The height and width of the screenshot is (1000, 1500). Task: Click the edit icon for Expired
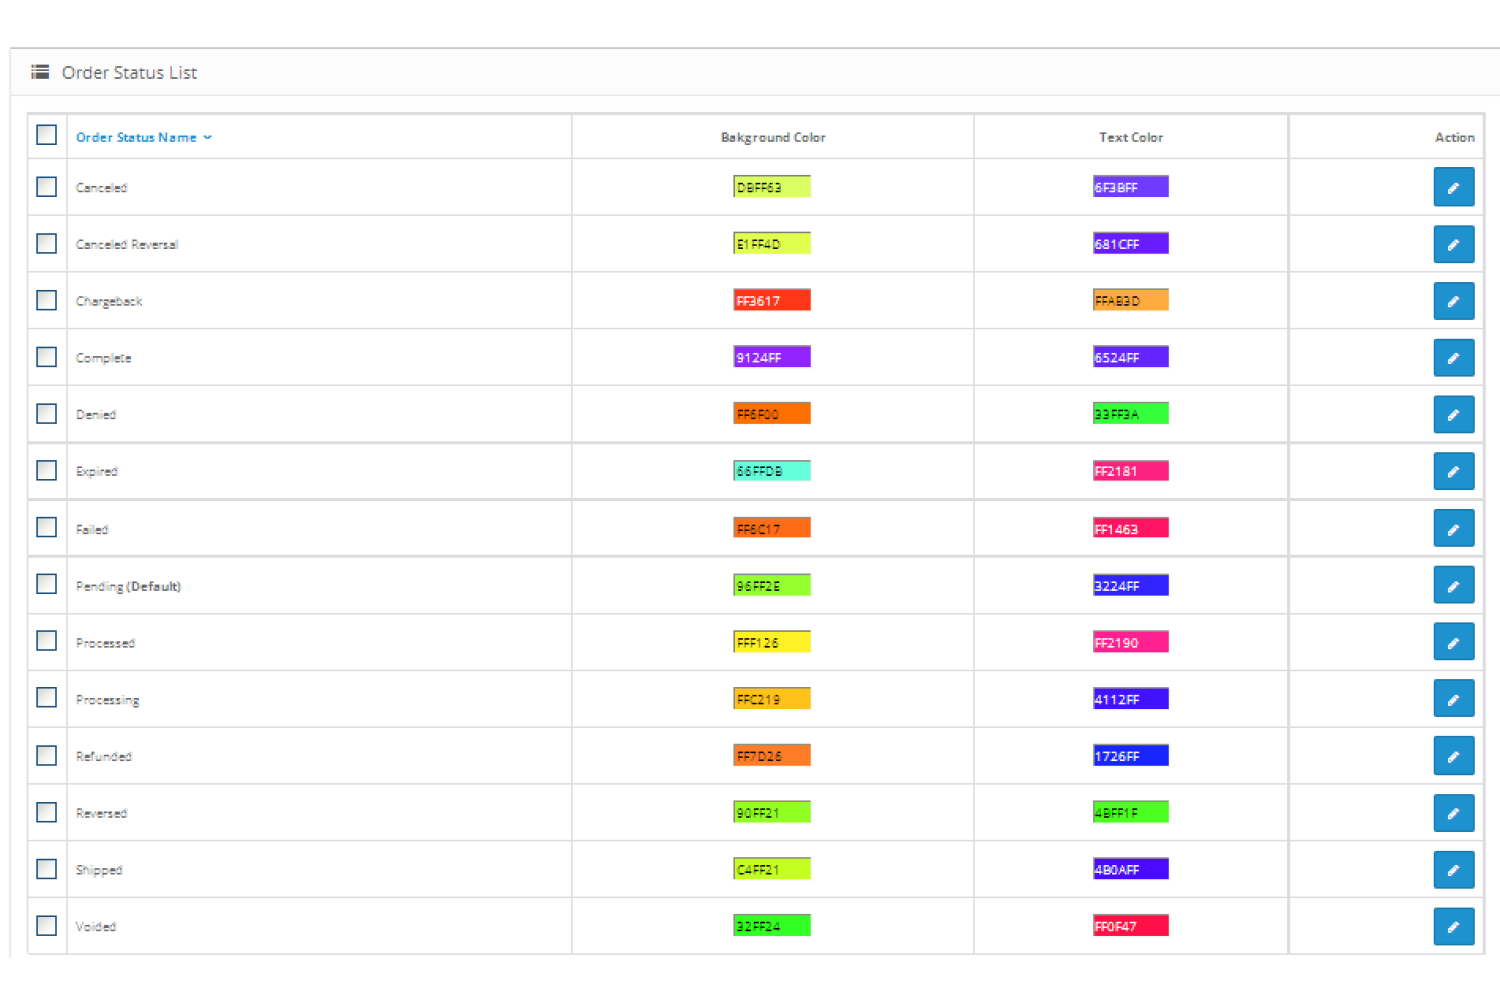pos(1453,471)
